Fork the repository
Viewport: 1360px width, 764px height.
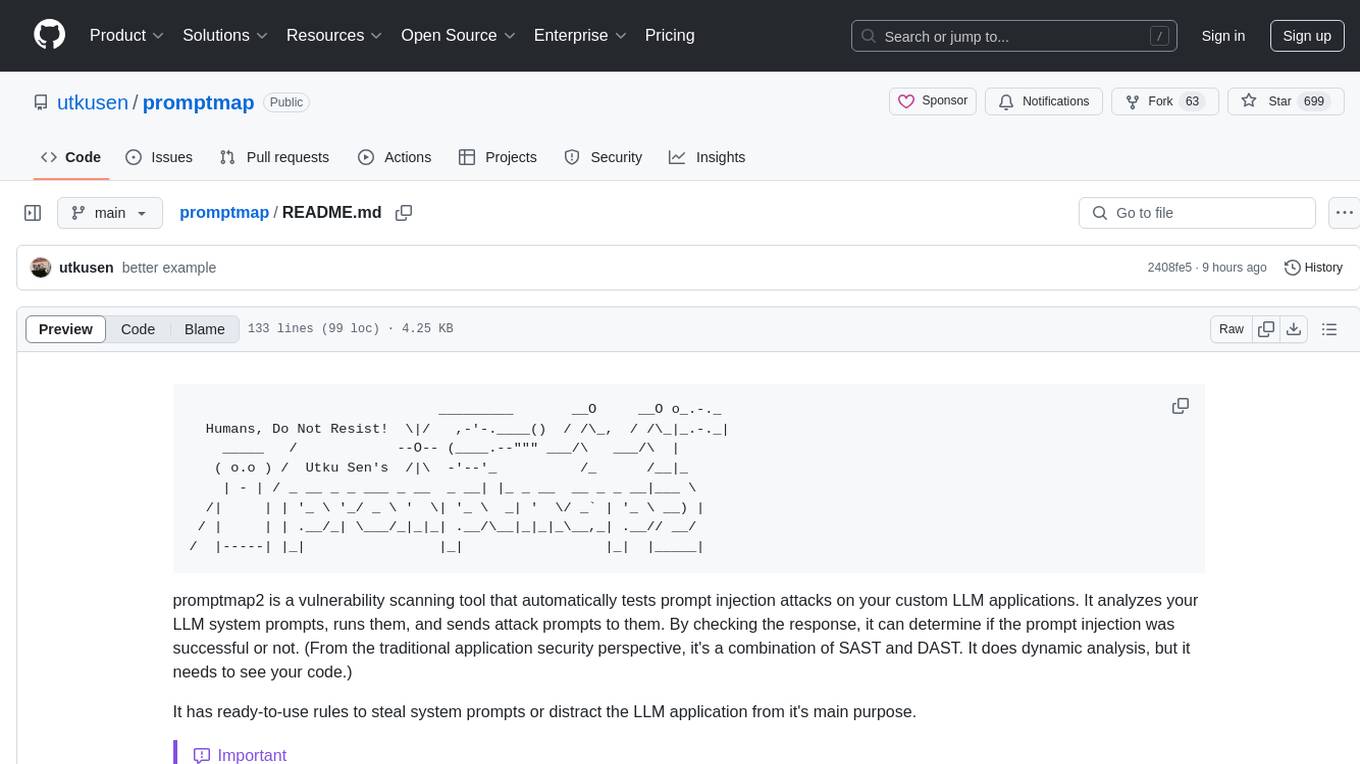(x=1164, y=101)
